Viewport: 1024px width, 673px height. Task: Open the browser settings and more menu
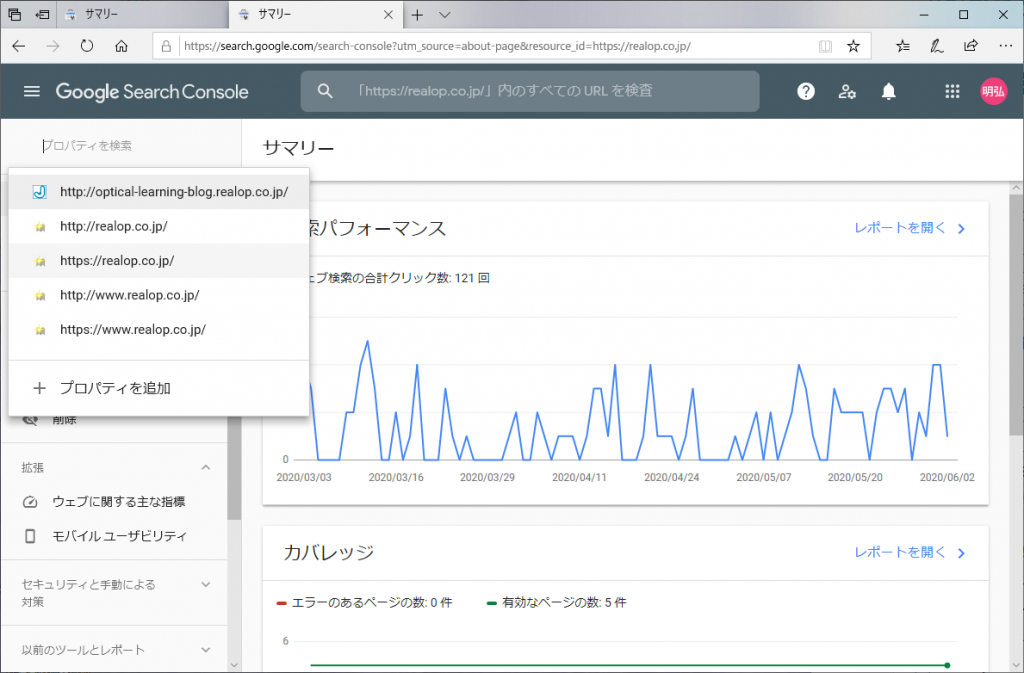coord(1006,46)
